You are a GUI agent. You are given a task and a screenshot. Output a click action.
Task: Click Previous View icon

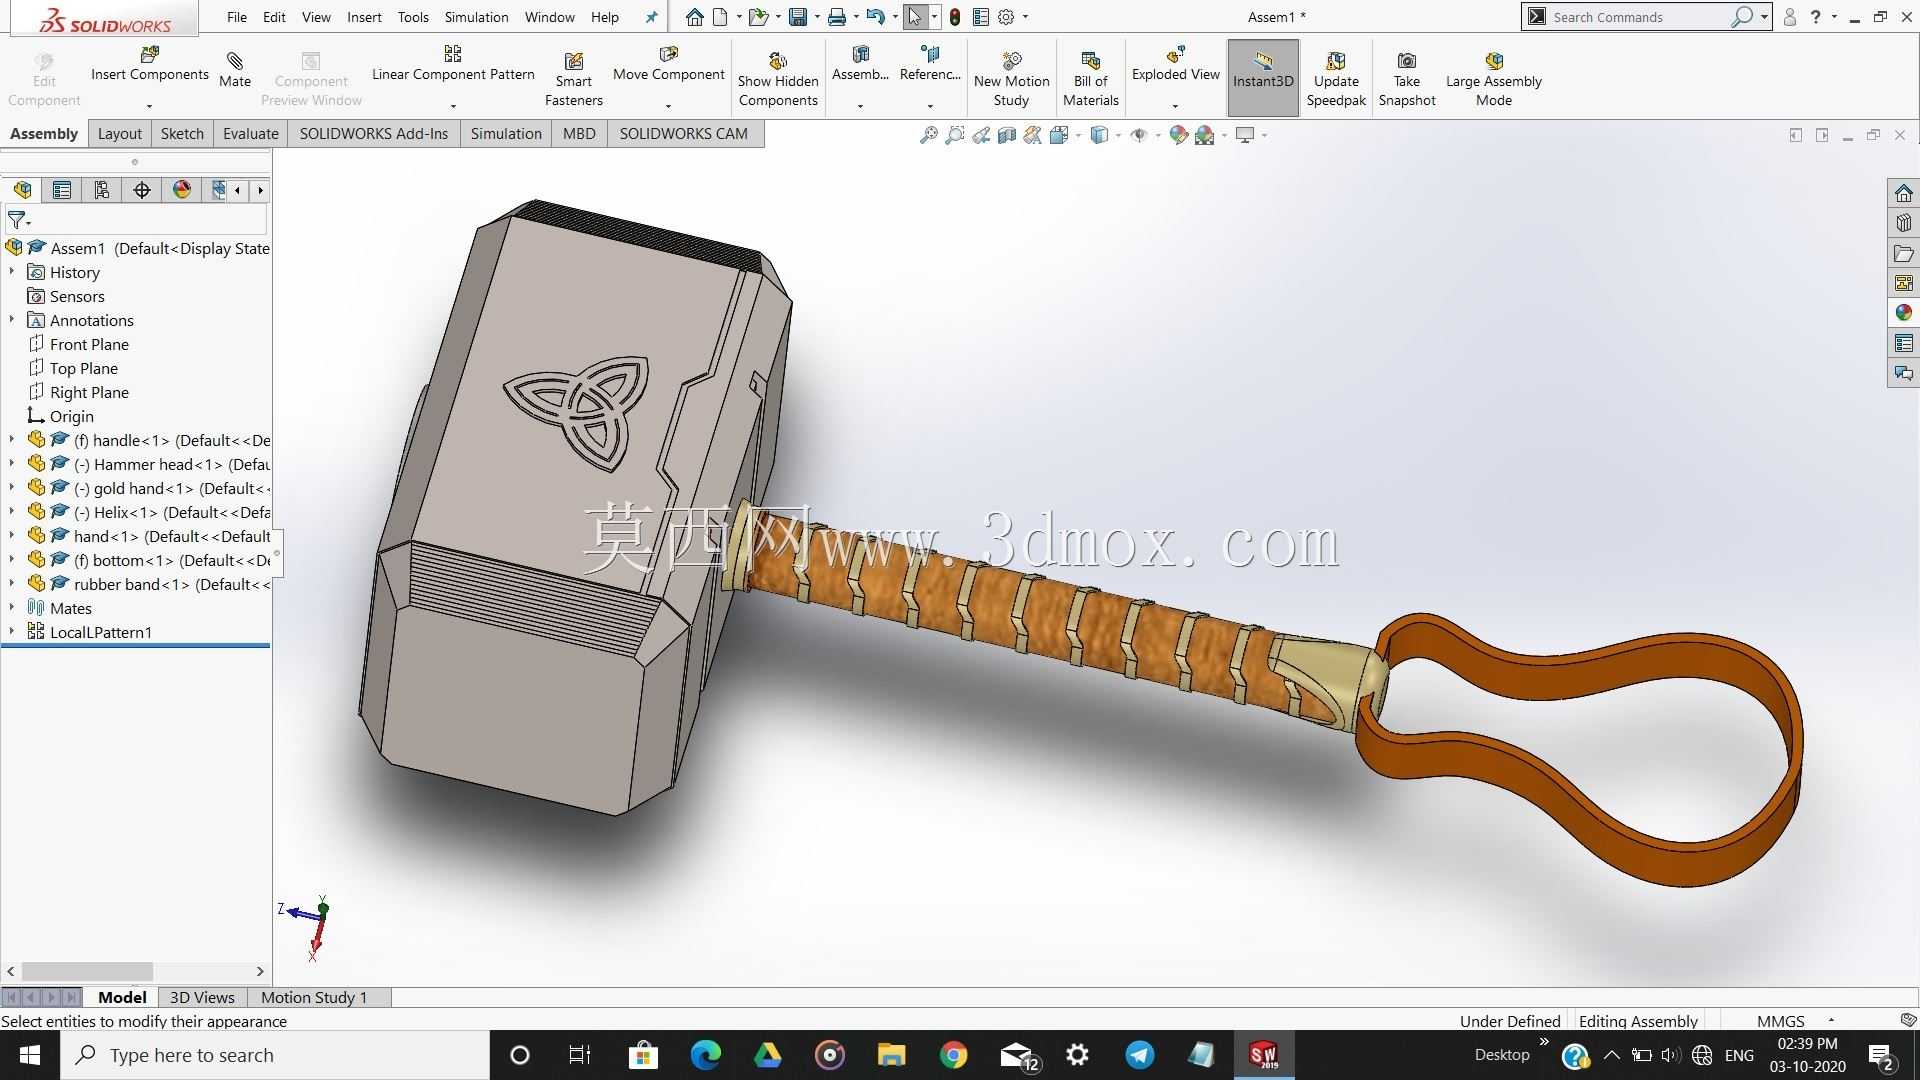pyautogui.click(x=981, y=135)
